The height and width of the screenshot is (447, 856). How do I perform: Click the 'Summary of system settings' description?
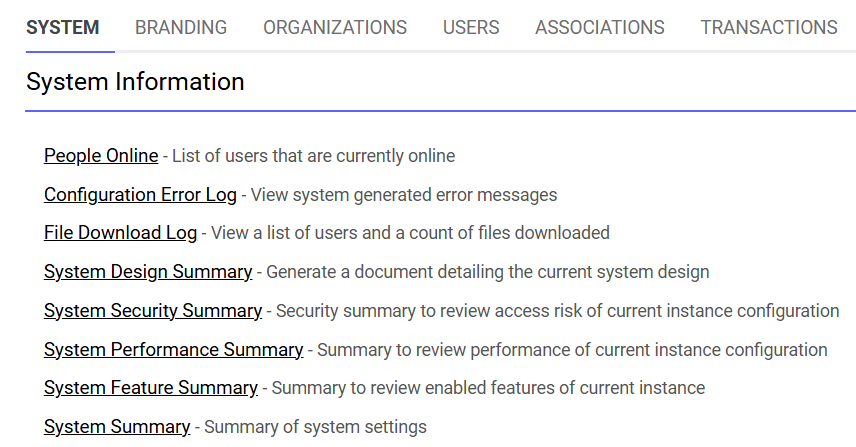(315, 427)
